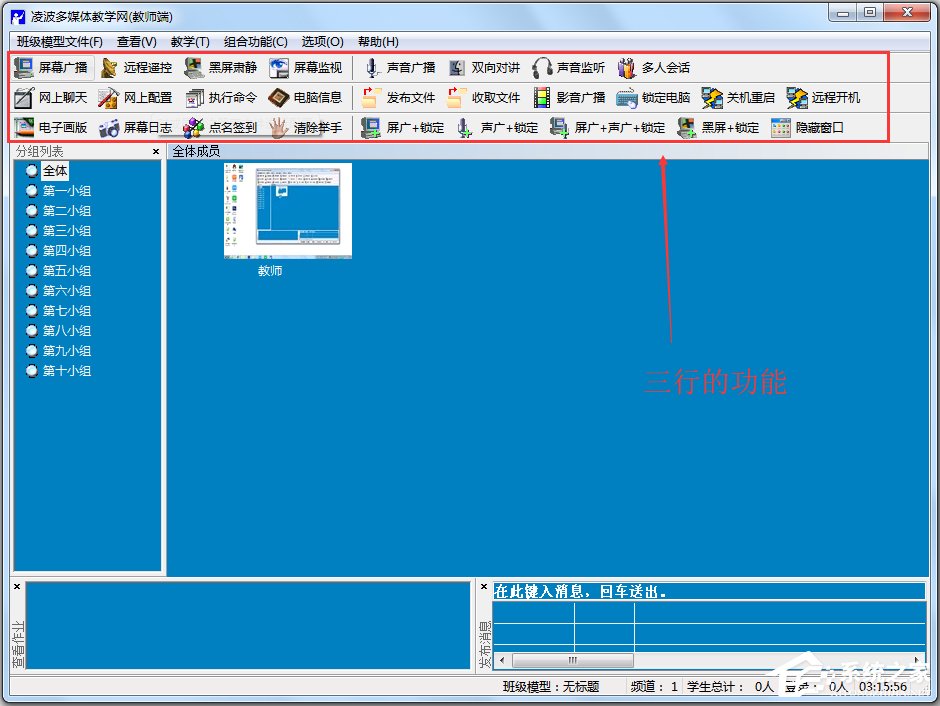This screenshot has width=940, height=706.
Task: Click 清除举手 clear raised hands
Action: (x=306, y=128)
